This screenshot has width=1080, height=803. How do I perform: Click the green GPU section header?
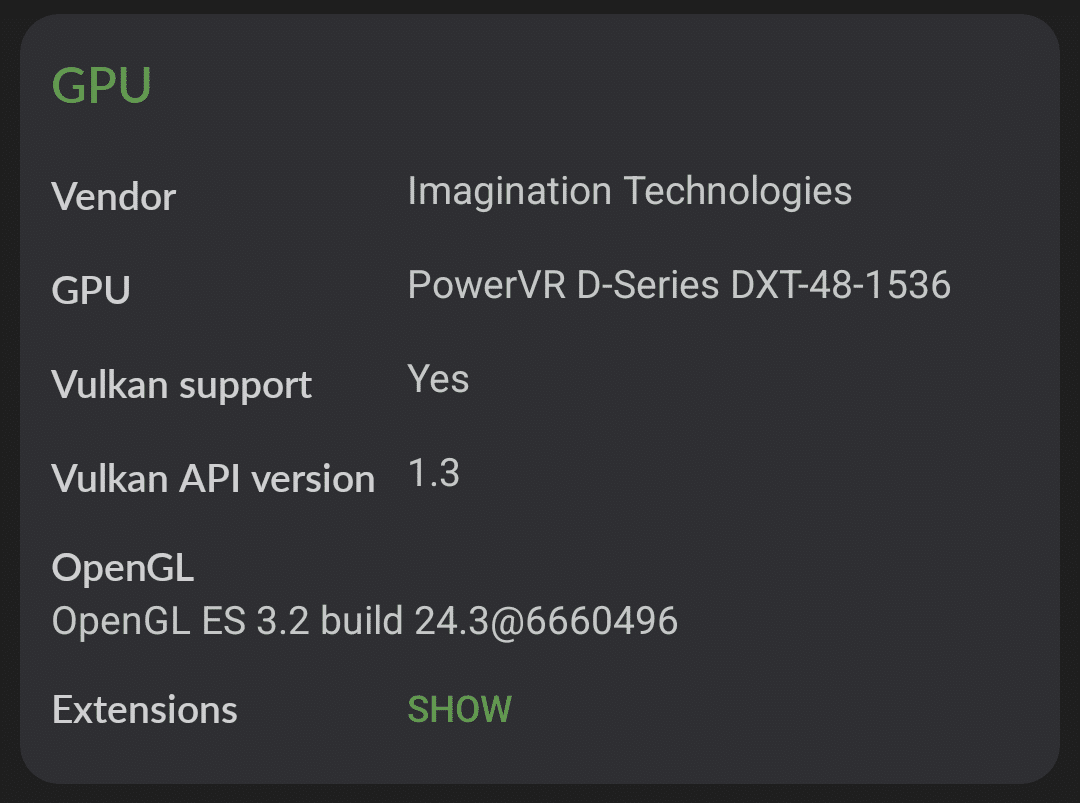coord(101,85)
